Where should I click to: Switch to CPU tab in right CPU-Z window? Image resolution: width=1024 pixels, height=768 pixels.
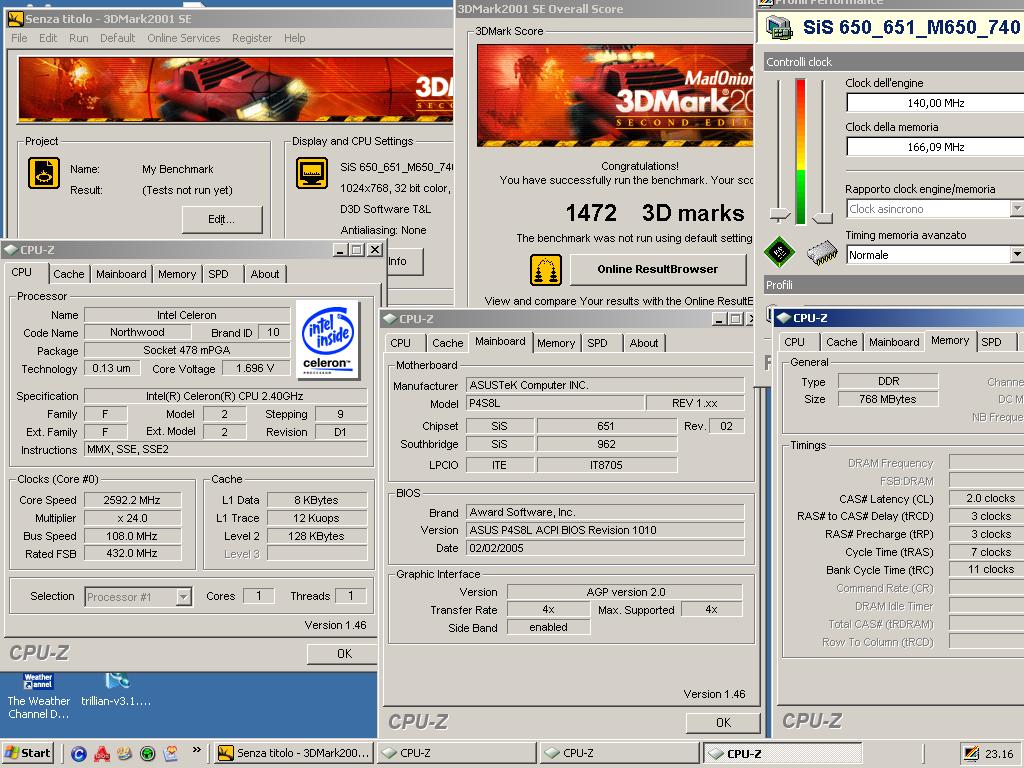tap(795, 342)
